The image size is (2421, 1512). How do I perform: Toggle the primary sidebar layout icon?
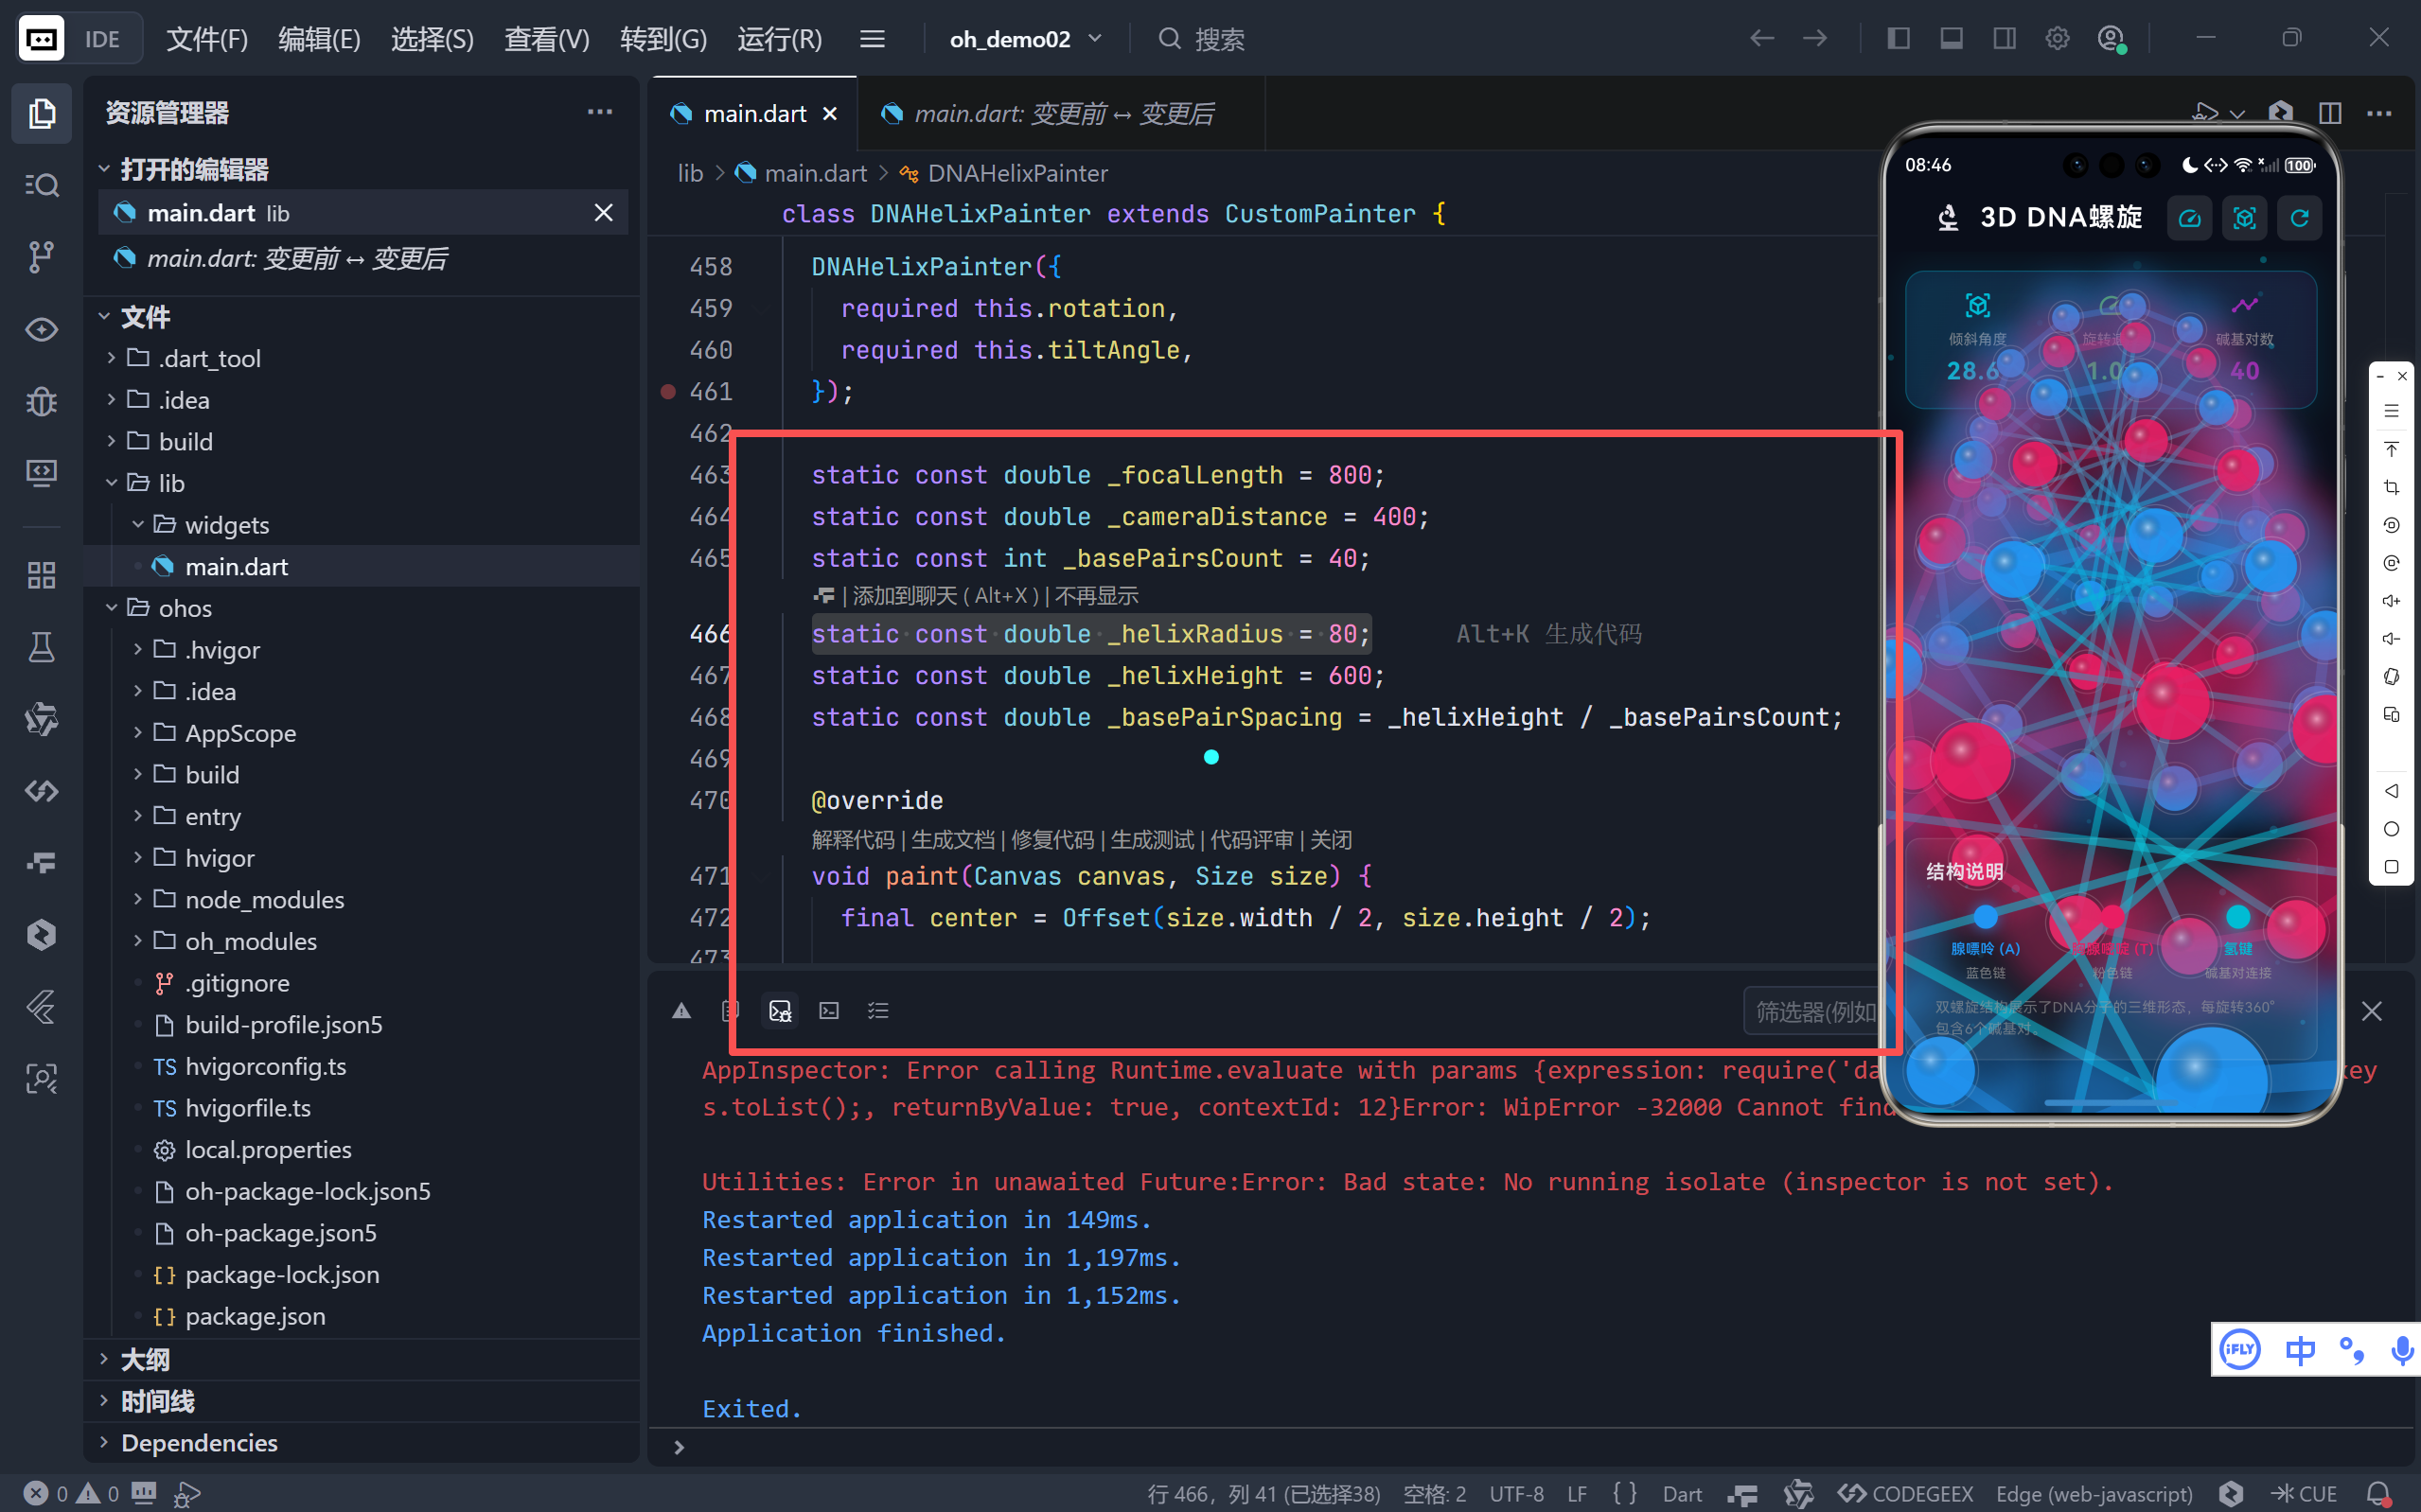[x=1898, y=39]
